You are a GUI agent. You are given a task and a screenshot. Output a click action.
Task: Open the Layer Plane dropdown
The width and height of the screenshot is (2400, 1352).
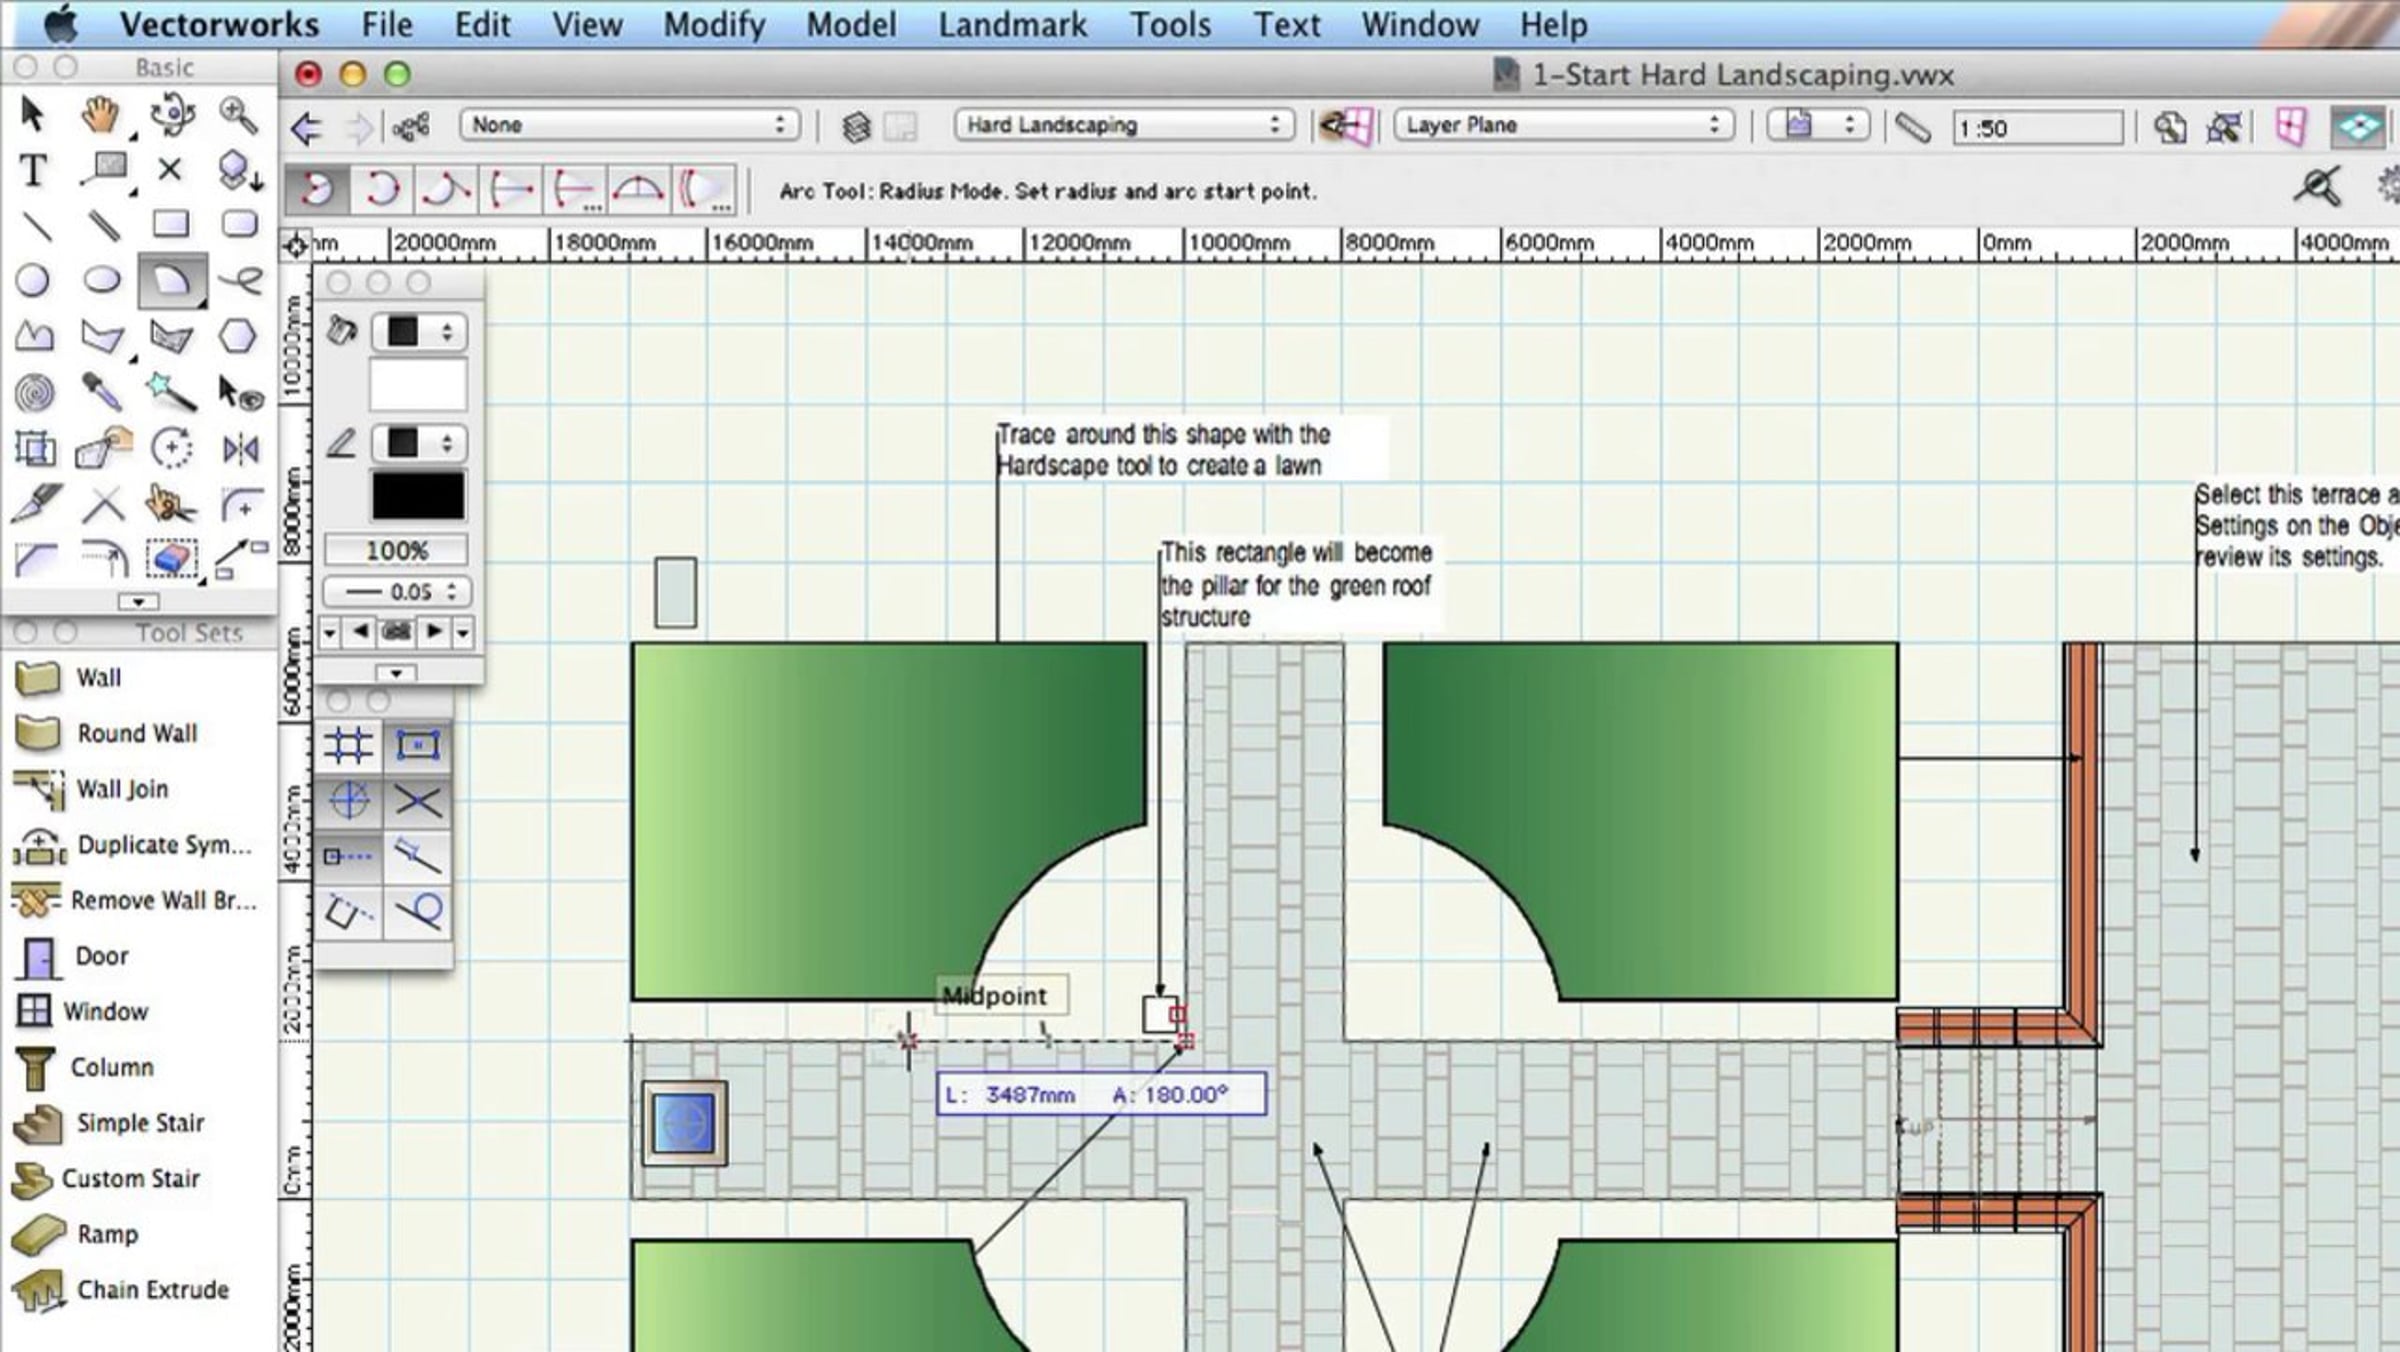[1562, 125]
